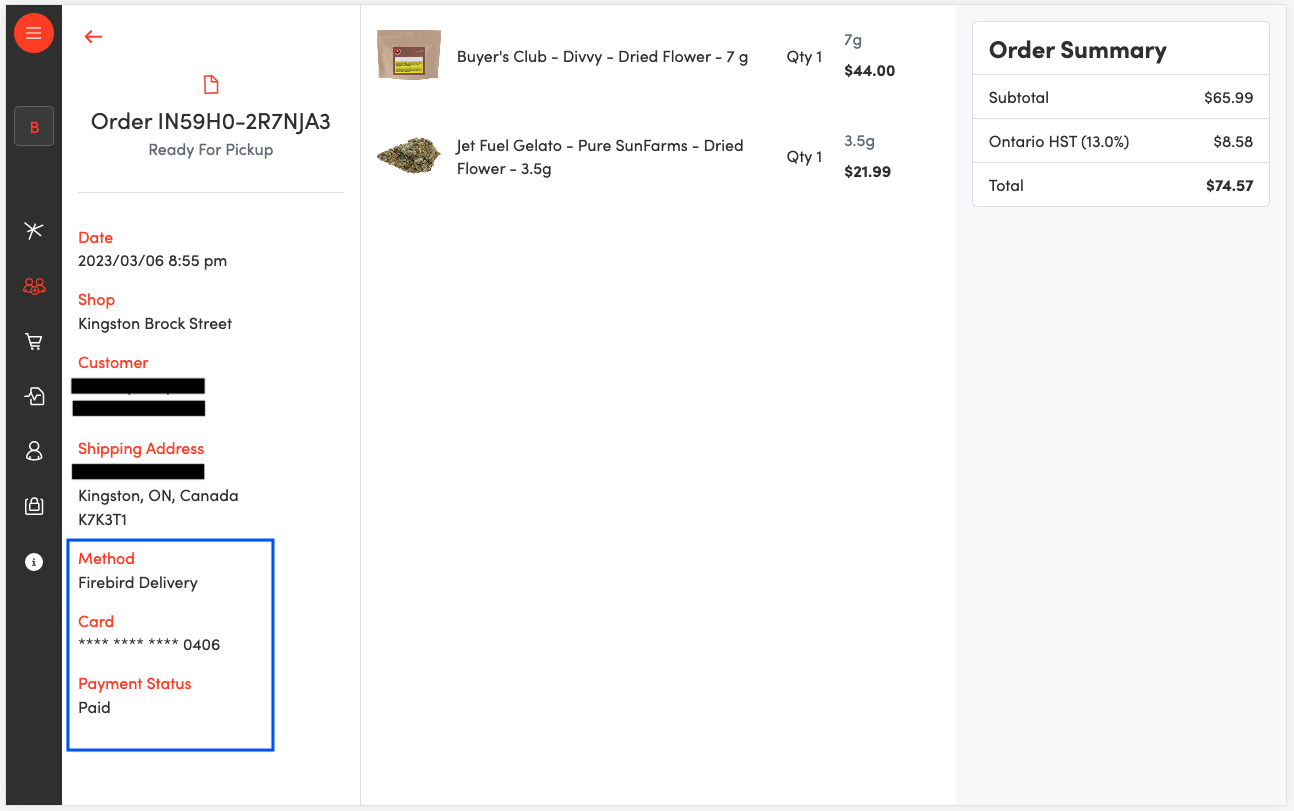
Task: Select the customers group sidebar icon
Action: 34,287
